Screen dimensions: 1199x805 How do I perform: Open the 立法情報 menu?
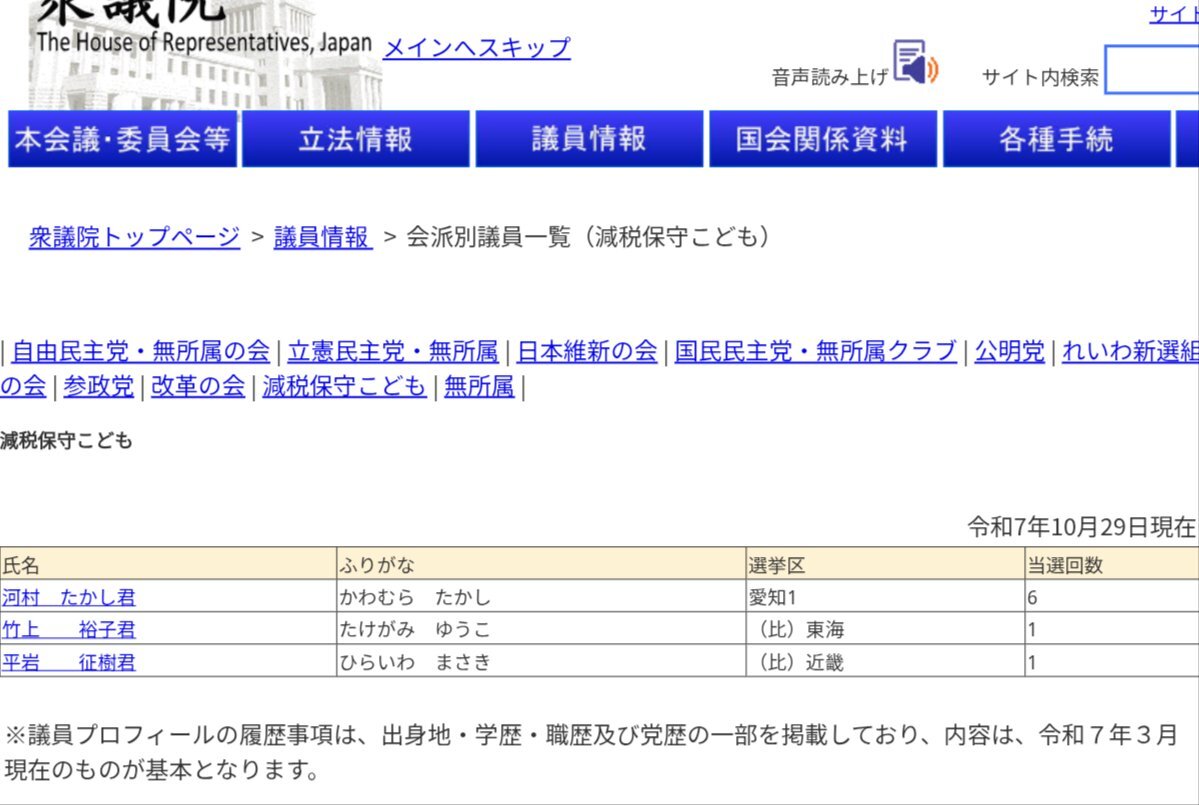[356, 139]
